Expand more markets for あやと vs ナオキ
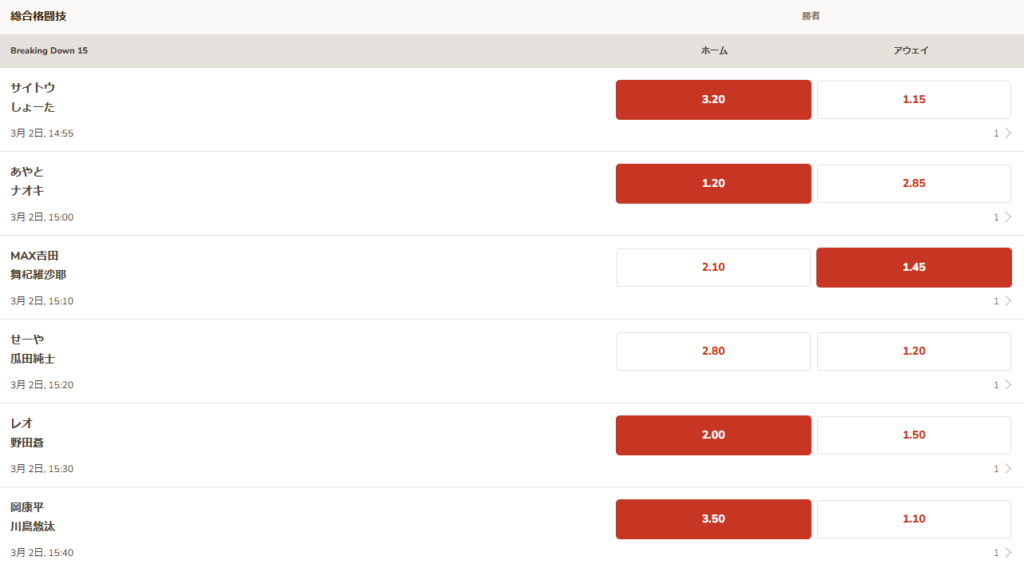Screen dimensions: 1024x568 tap(1002, 217)
